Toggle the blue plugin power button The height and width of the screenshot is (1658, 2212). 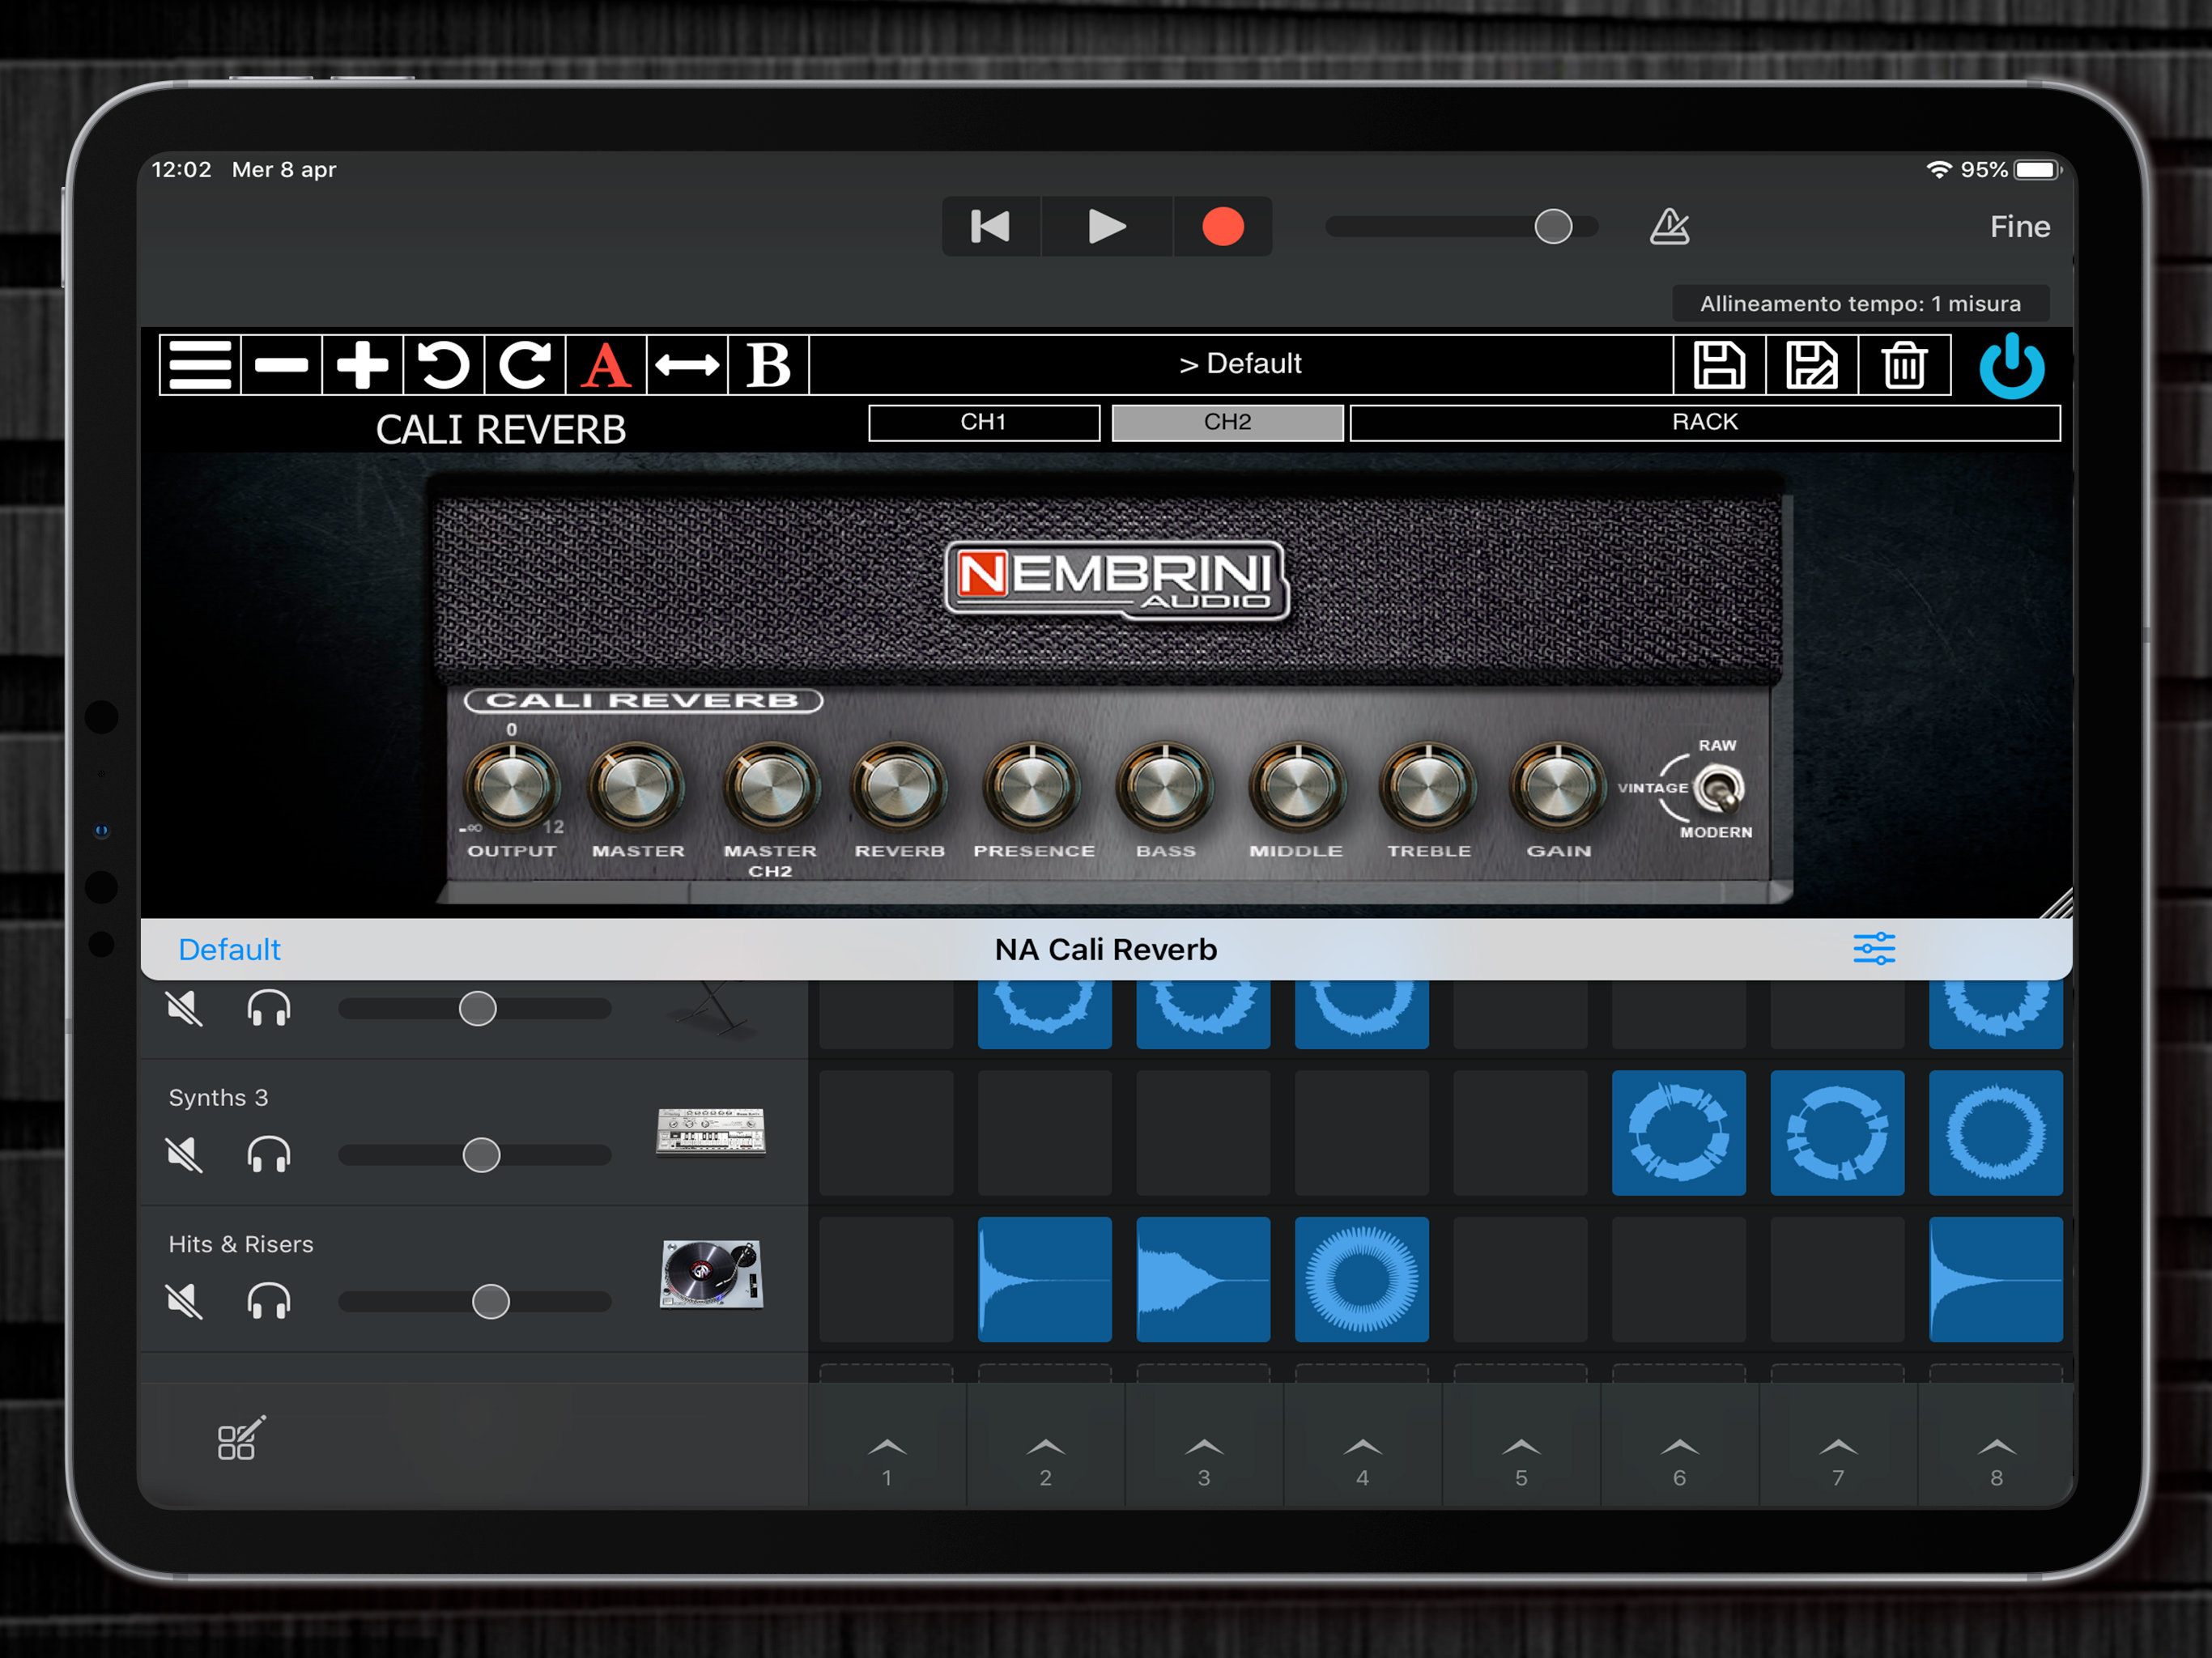click(x=2012, y=366)
